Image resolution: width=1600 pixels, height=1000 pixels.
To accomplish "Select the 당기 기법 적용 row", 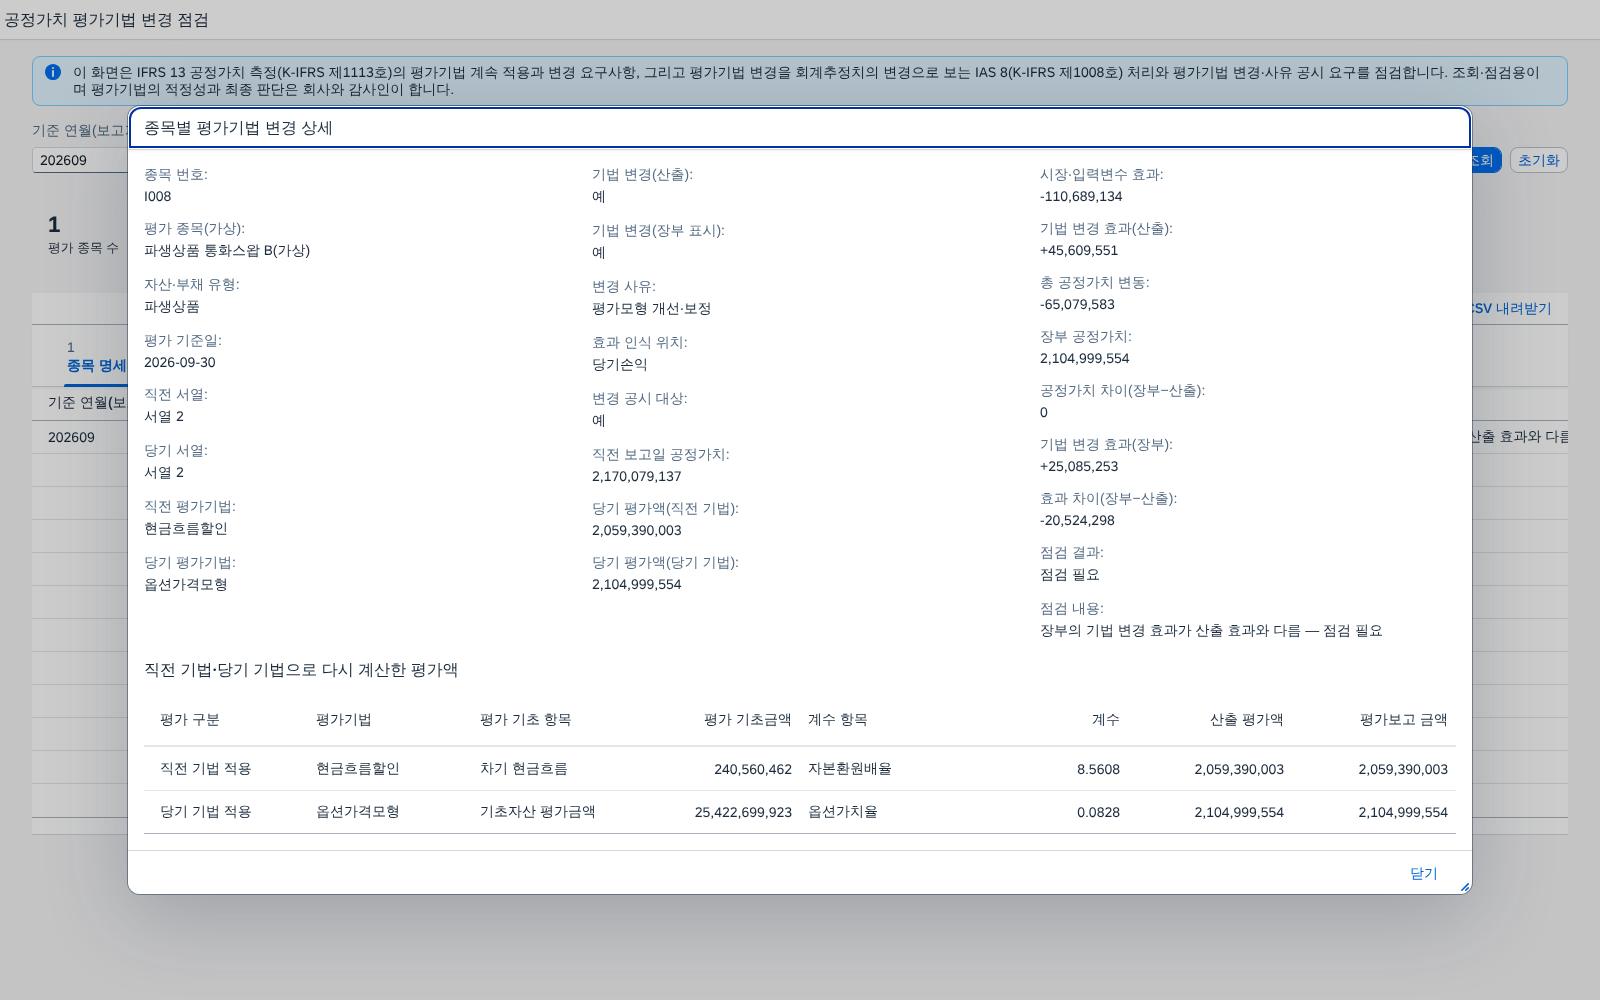I will 800,812.
